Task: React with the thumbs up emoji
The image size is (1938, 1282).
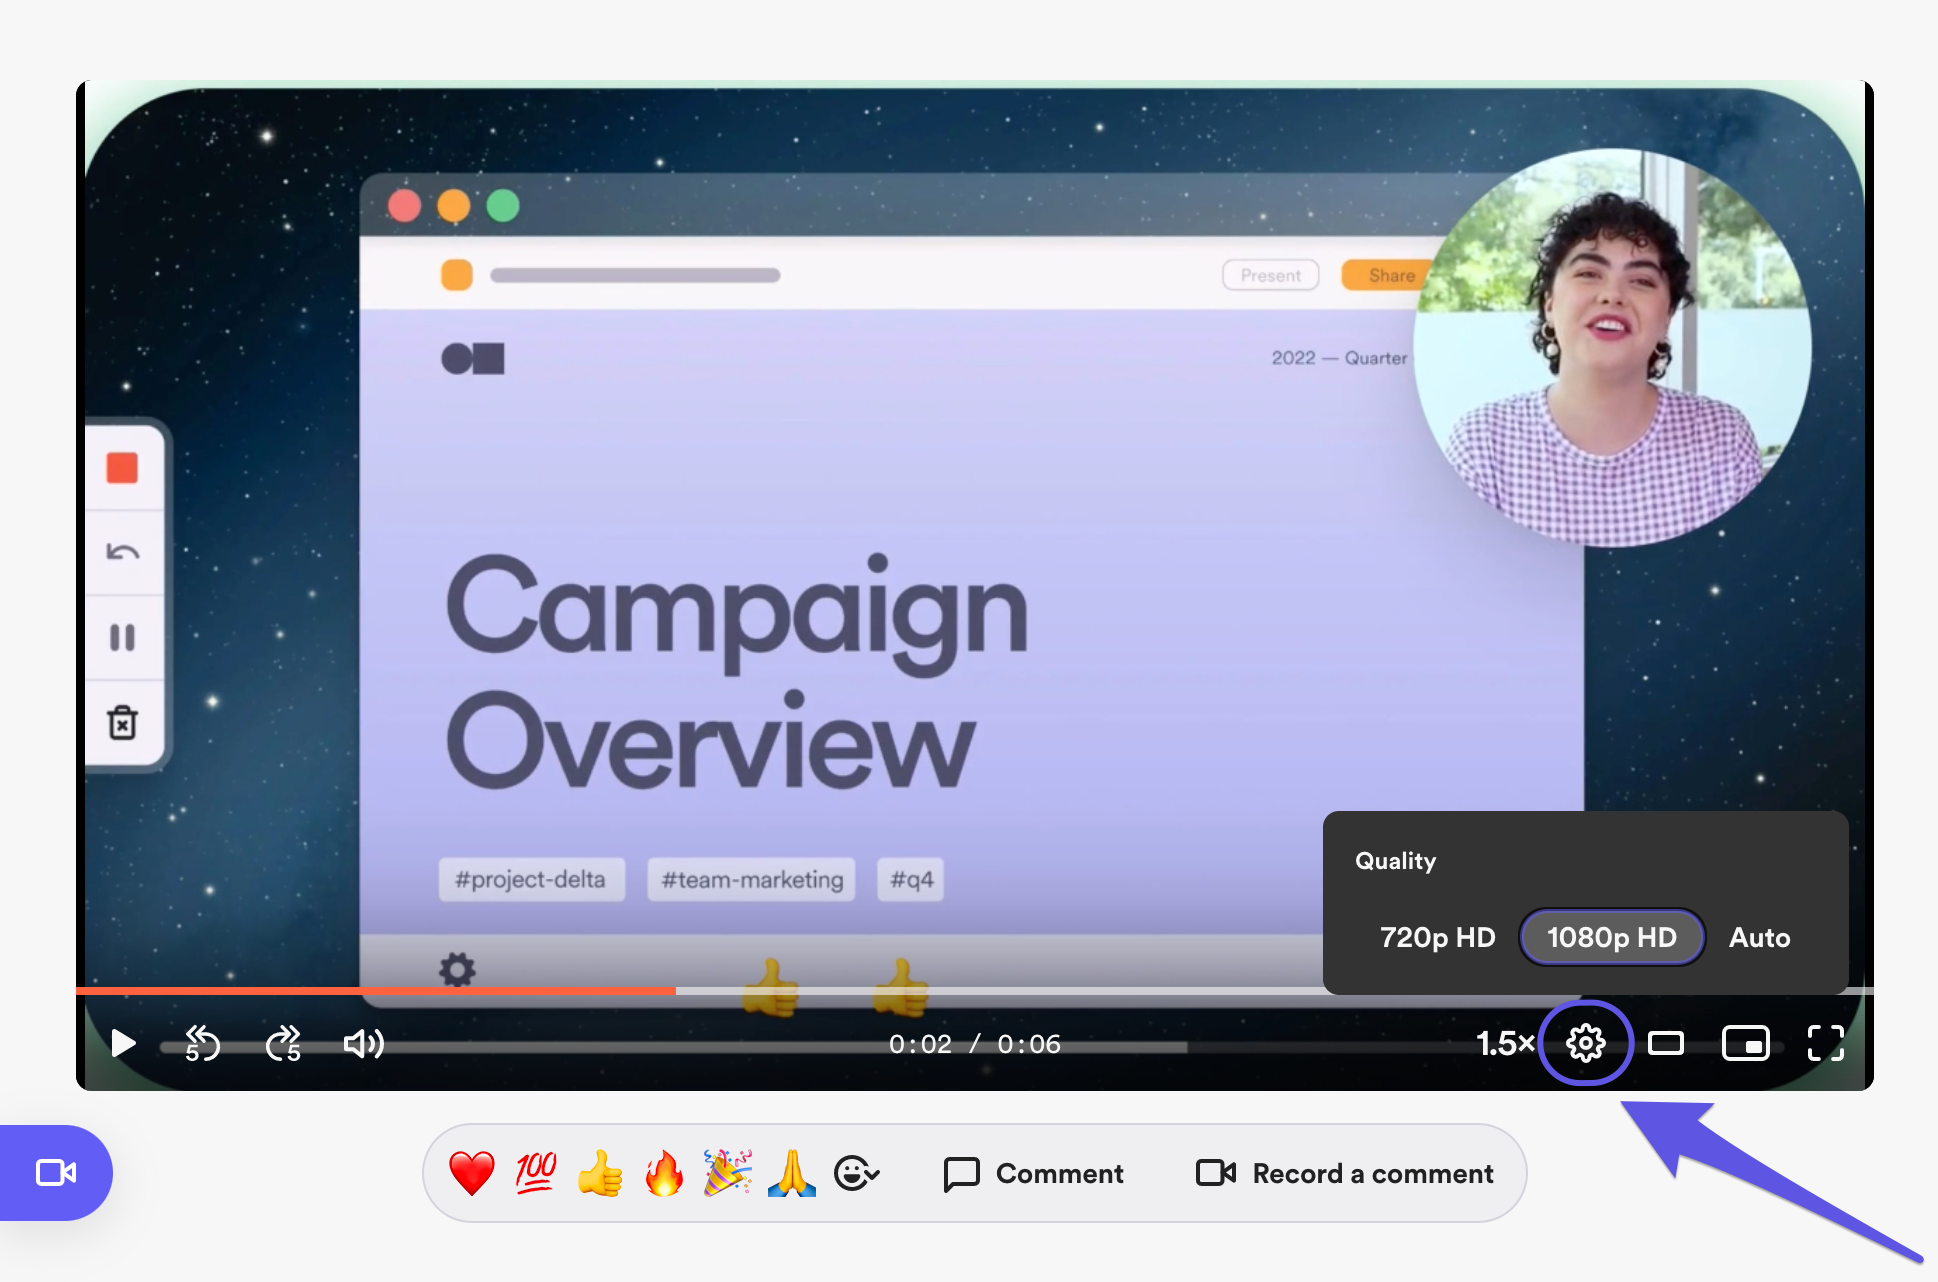Action: point(600,1173)
